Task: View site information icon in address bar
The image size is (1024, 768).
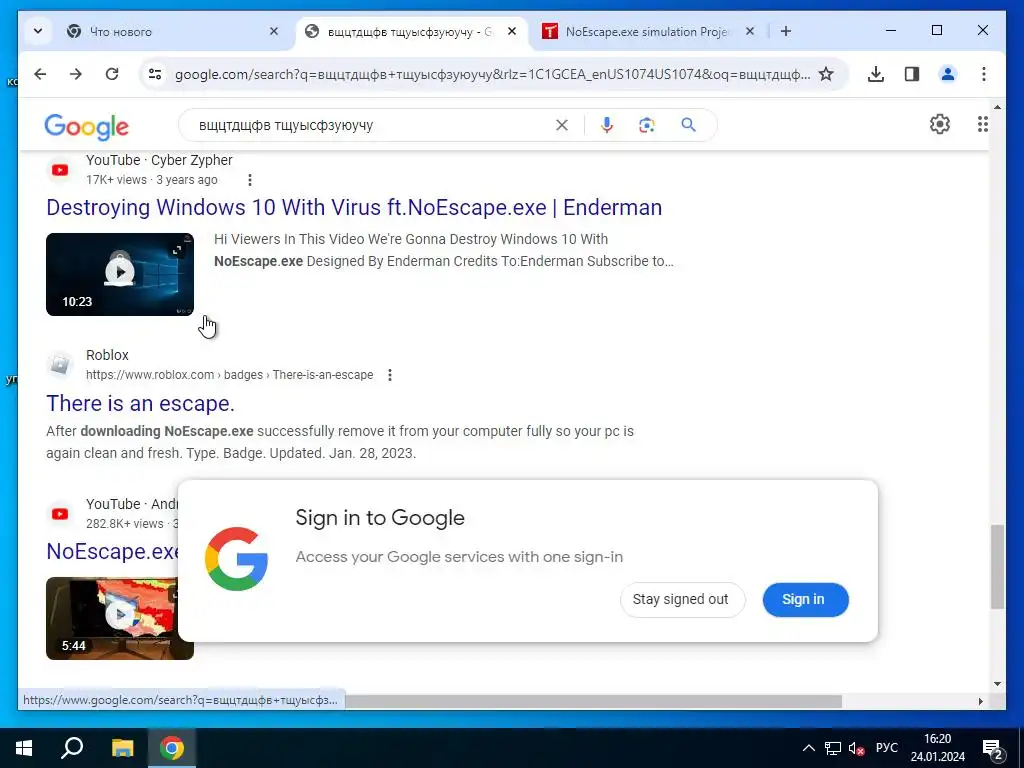Action: point(155,74)
